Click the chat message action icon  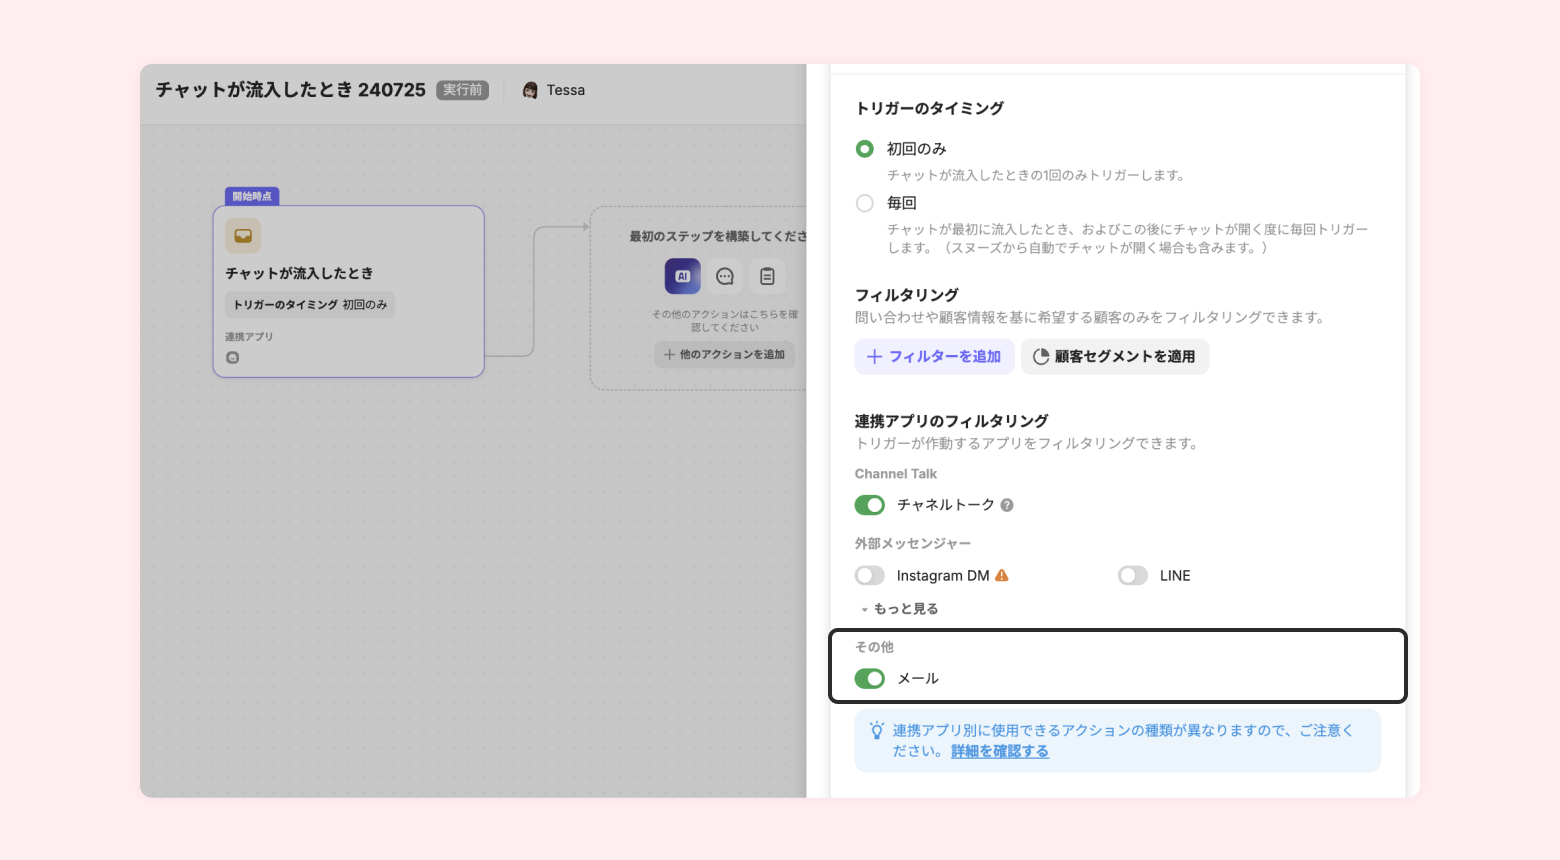click(725, 276)
